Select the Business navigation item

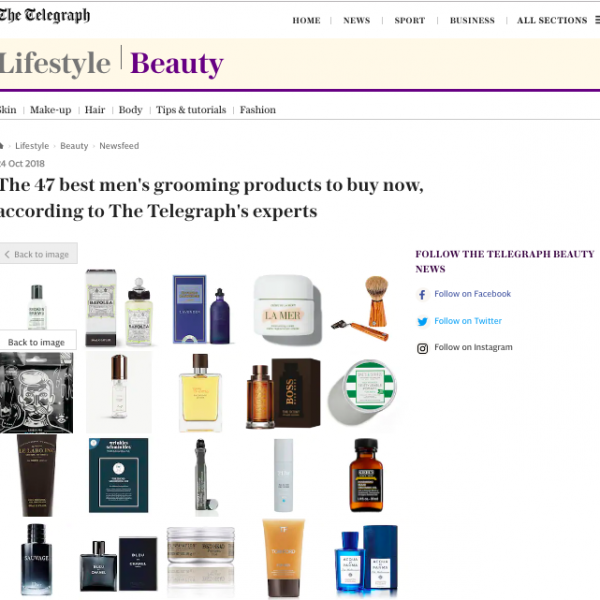click(x=472, y=20)
